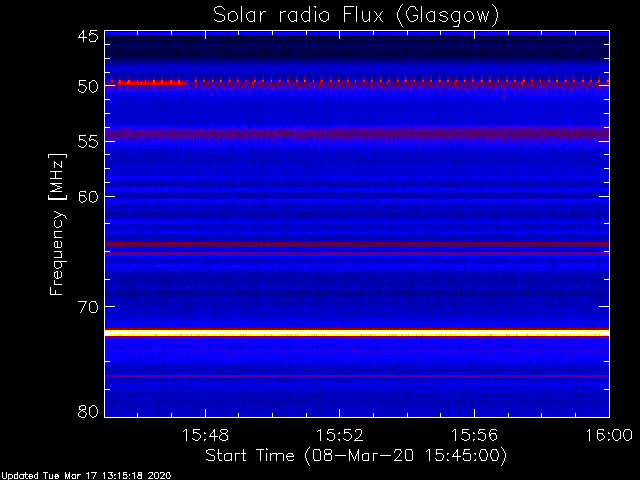The image size is (640, 480).
Task: Click the '16:00' time tick label
Action: [x=609, y=435]
